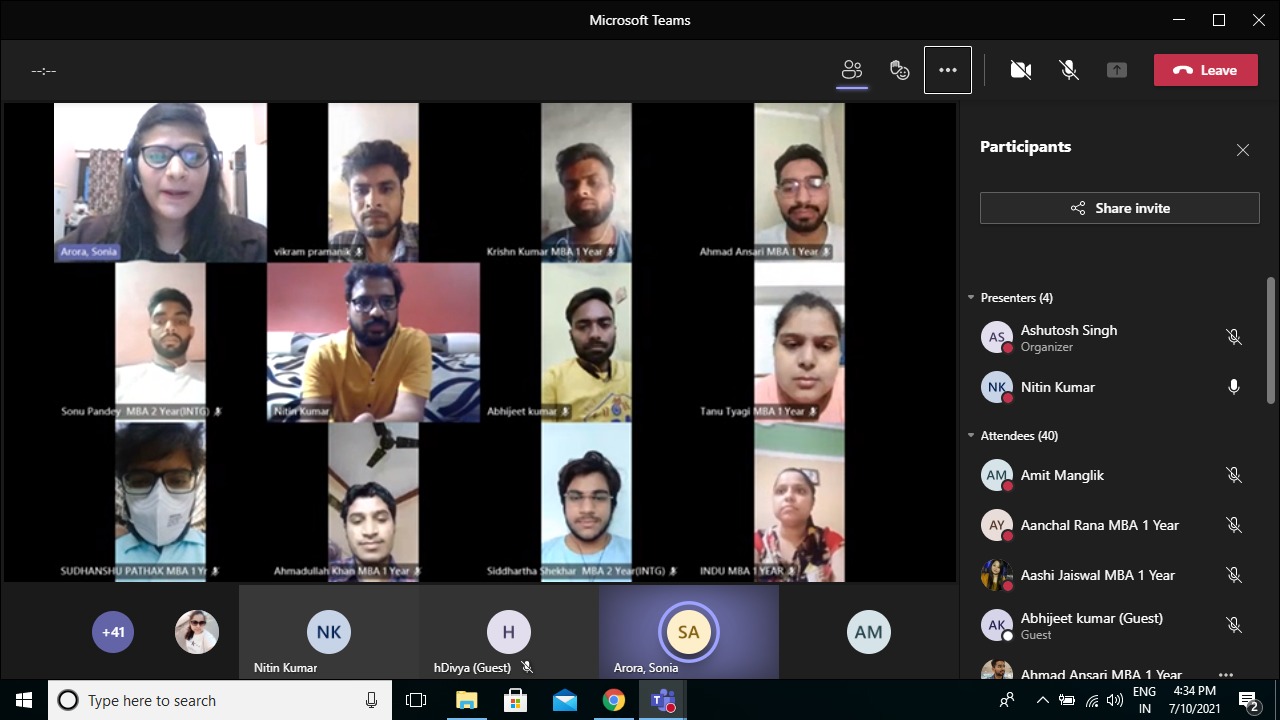Viewport: 1280px width, 720px height.
Task: Select Ashutosh Singh in the participants list
Action: coord(1069,337)
